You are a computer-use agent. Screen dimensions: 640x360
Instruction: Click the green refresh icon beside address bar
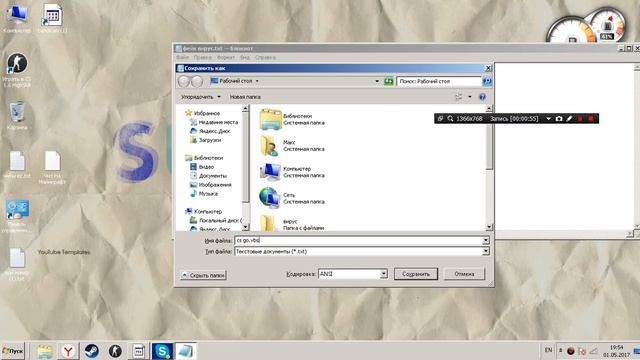pos(389,81)
